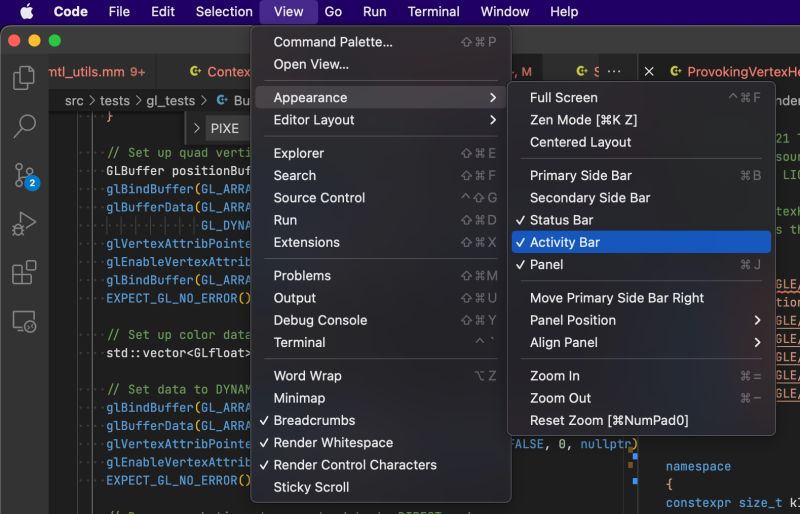Show Terminal from the View menu

coord(380,342)
